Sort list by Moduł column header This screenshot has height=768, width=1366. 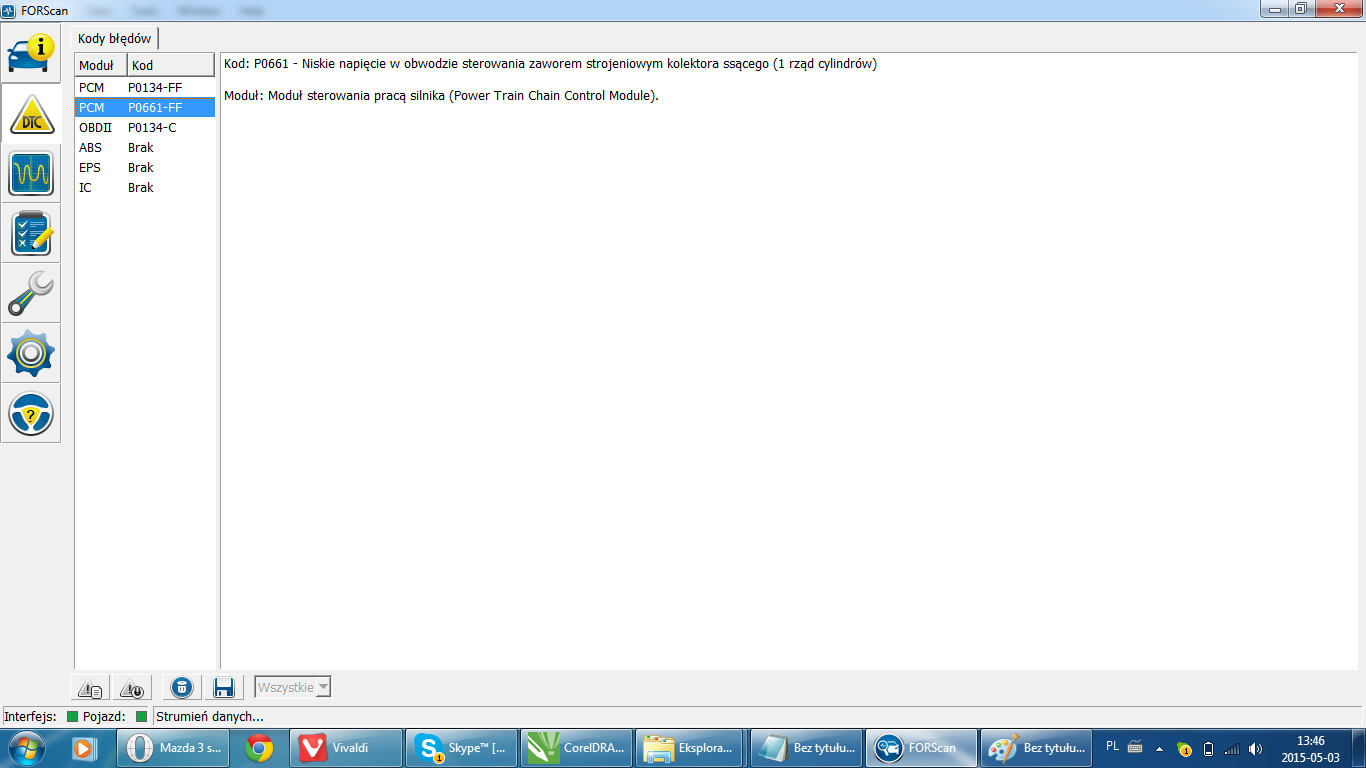pyautogui.click(x=100, y=66)
